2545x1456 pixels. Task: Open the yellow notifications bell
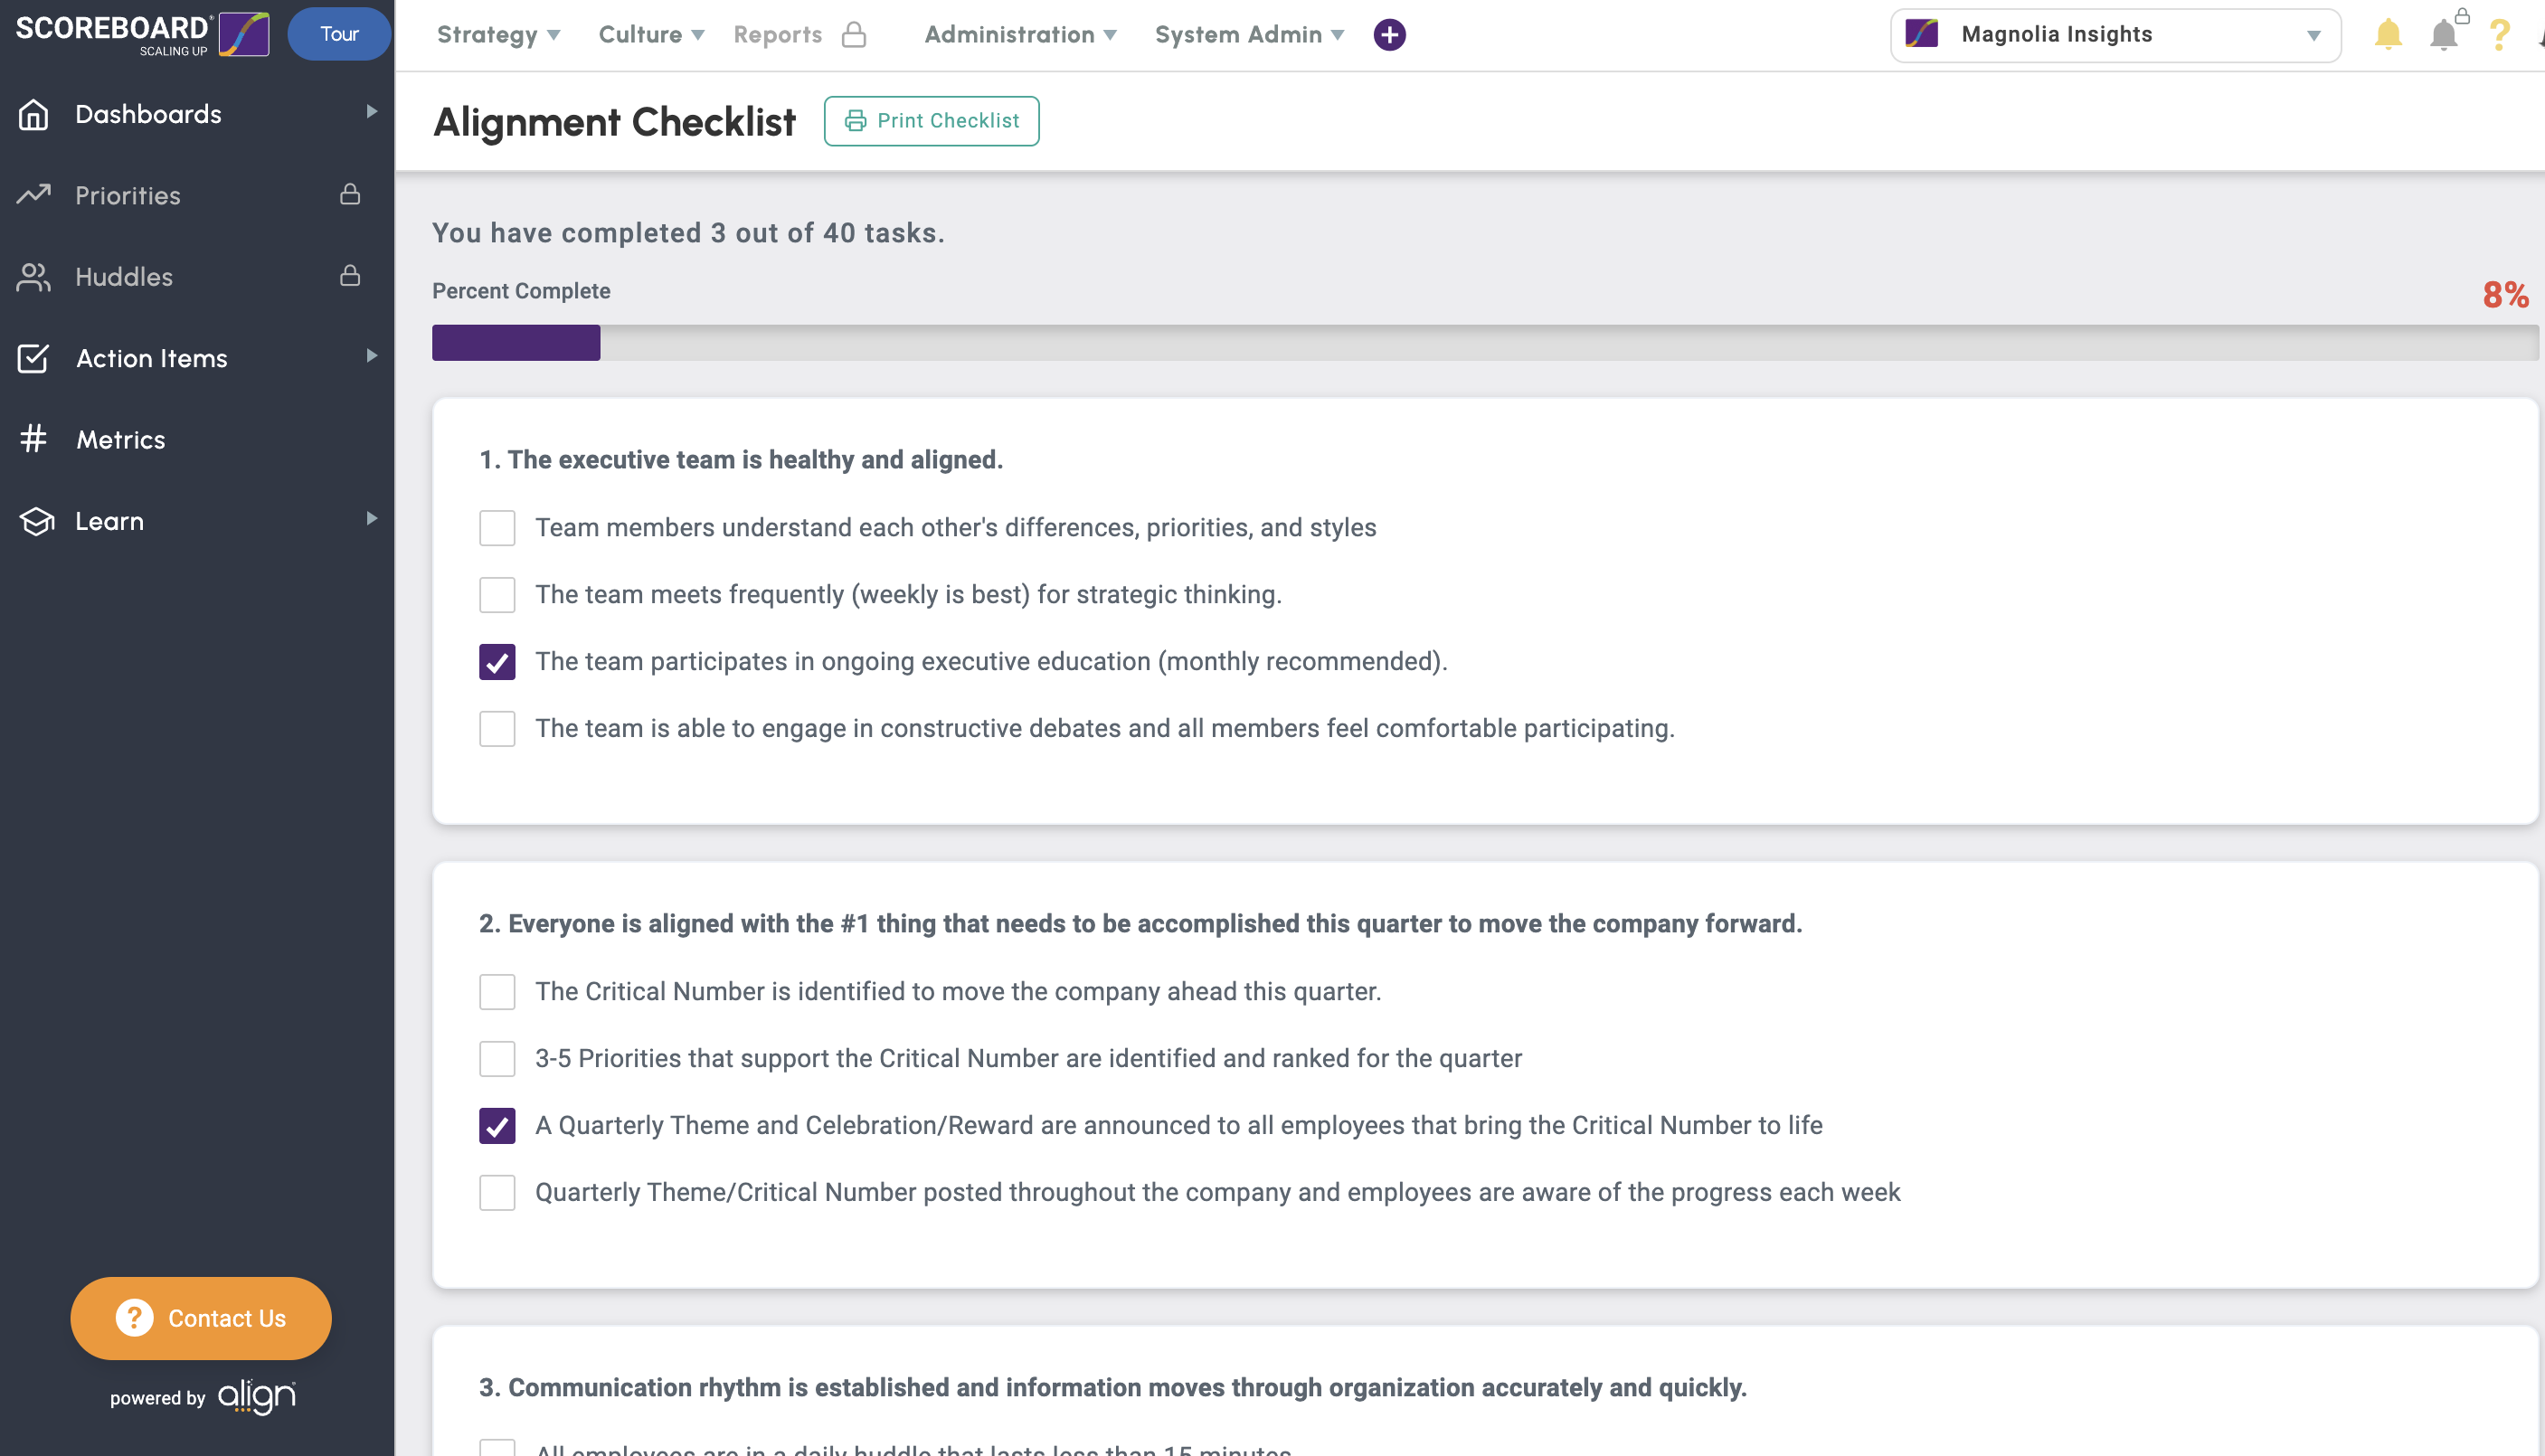pos(2388,35)
